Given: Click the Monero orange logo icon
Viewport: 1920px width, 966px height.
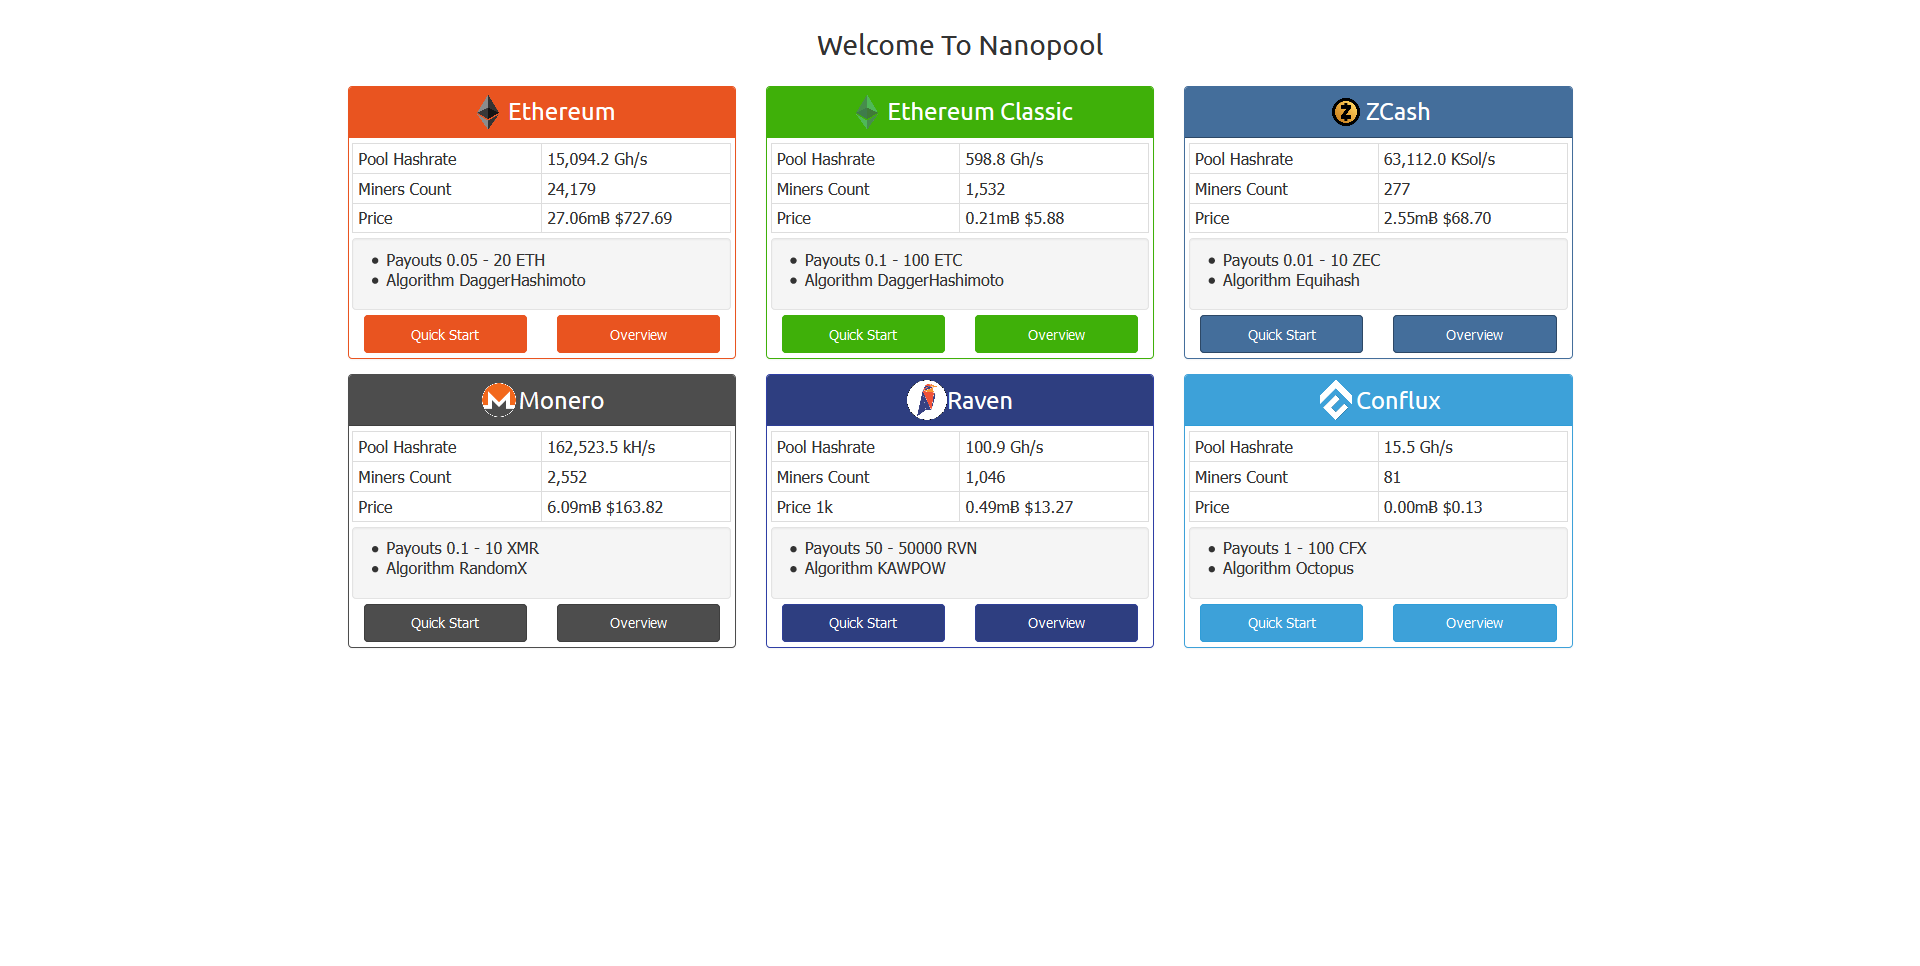Looking at the screenshot, I should pos(499,400).
